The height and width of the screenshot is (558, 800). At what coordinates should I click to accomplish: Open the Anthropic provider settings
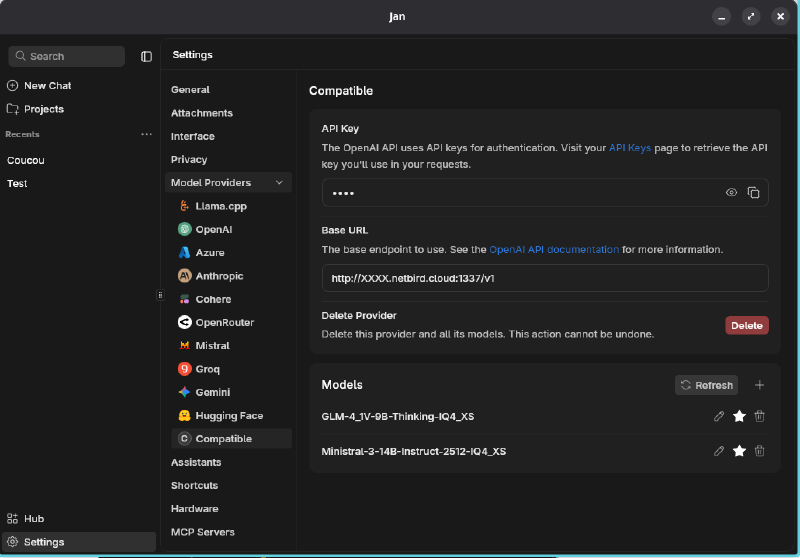click(219, 276)
